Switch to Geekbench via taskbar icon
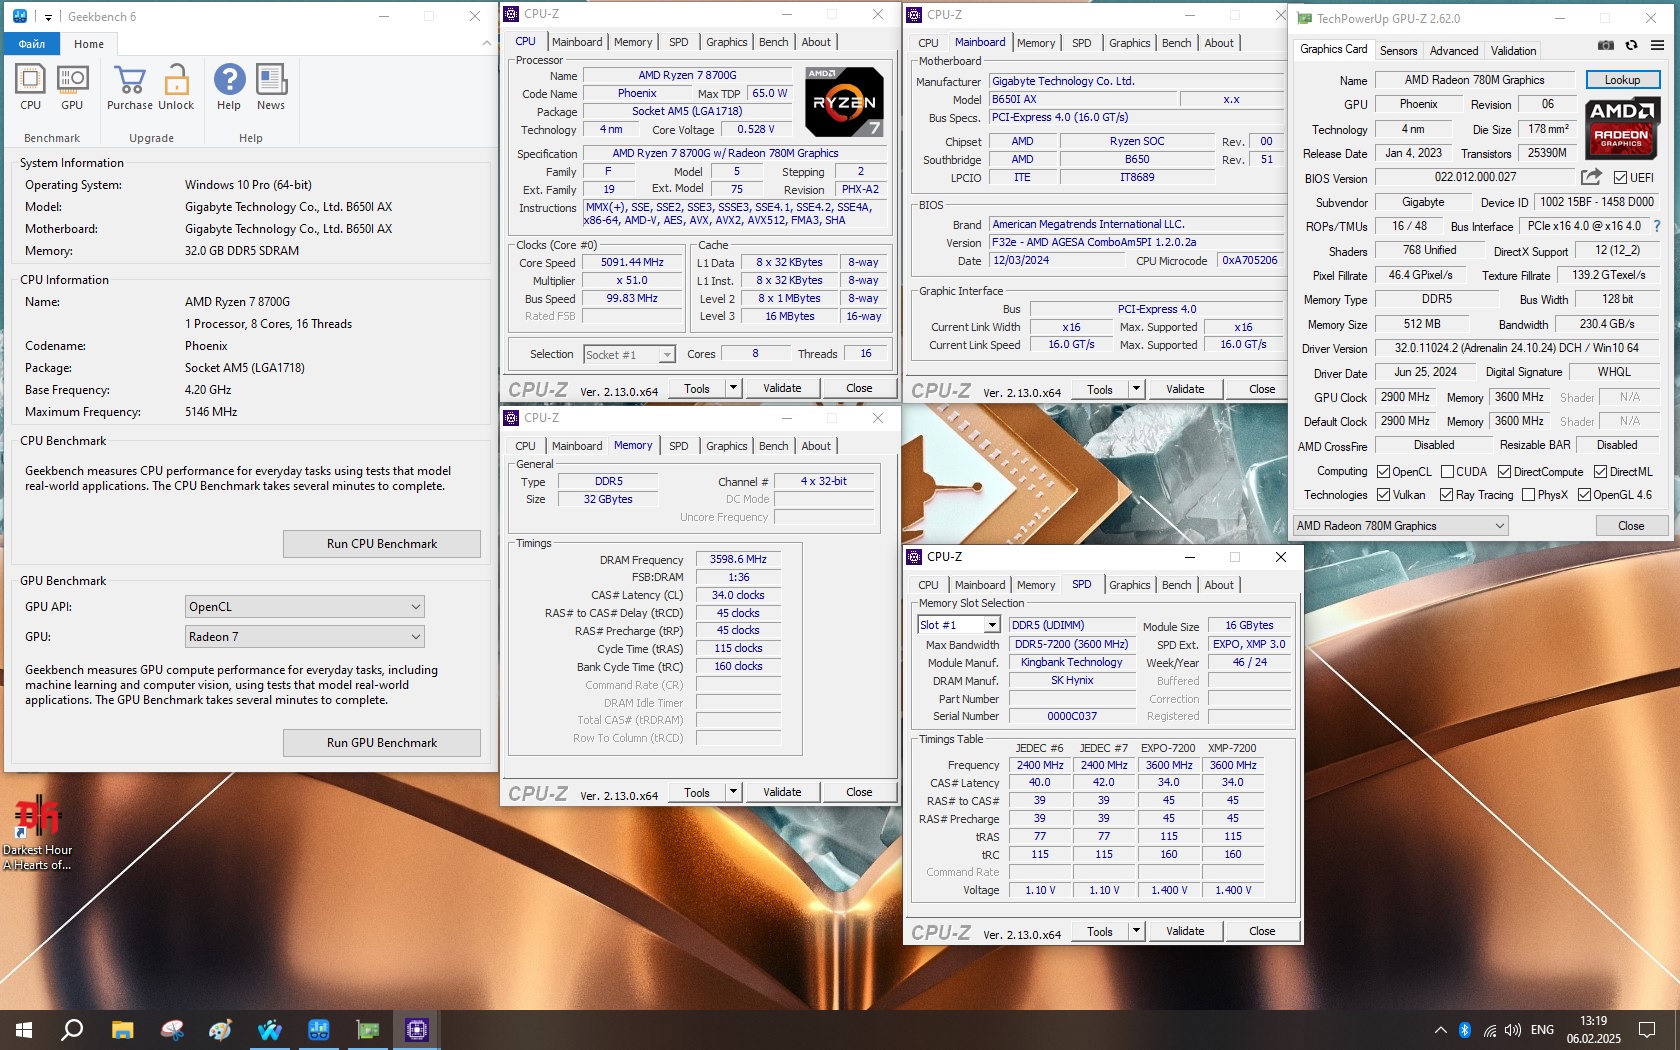 click(319, 1030)
